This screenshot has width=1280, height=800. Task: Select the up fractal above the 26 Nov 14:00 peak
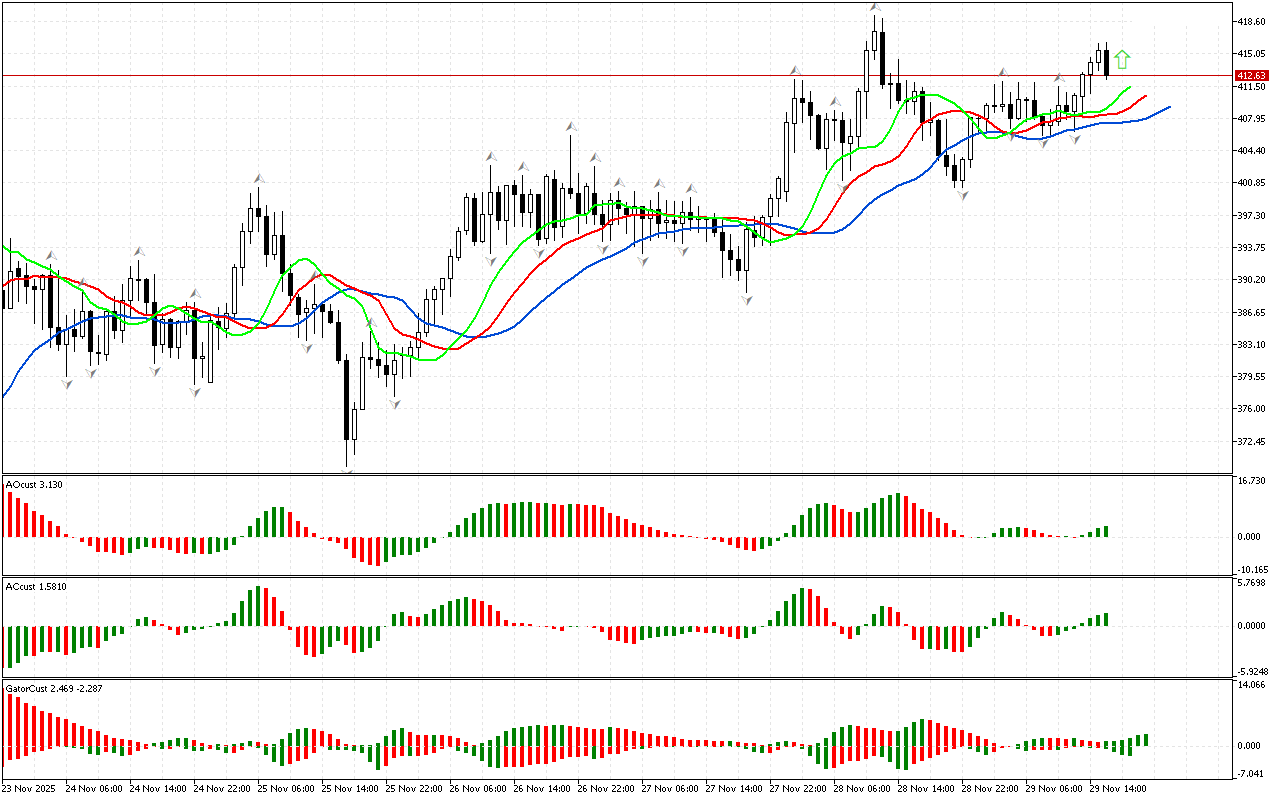coord(571,127)
